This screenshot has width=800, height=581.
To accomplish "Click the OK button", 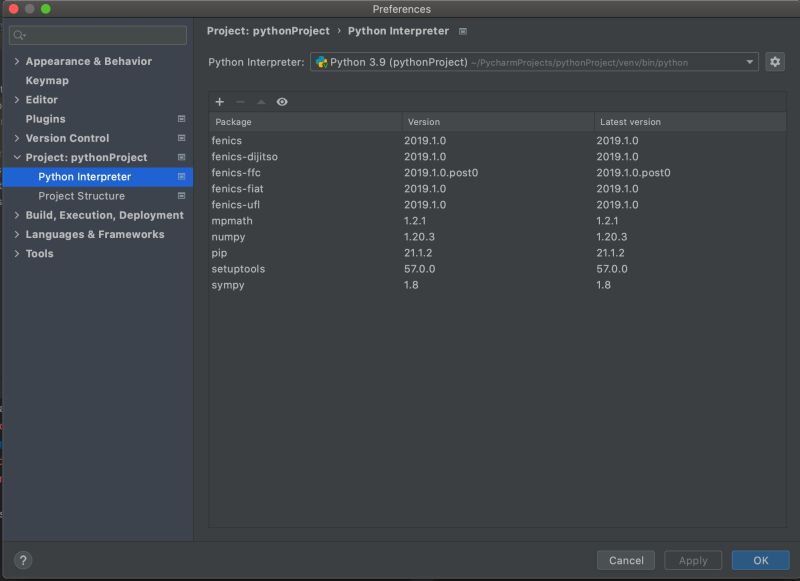I will tap(760, 560).
